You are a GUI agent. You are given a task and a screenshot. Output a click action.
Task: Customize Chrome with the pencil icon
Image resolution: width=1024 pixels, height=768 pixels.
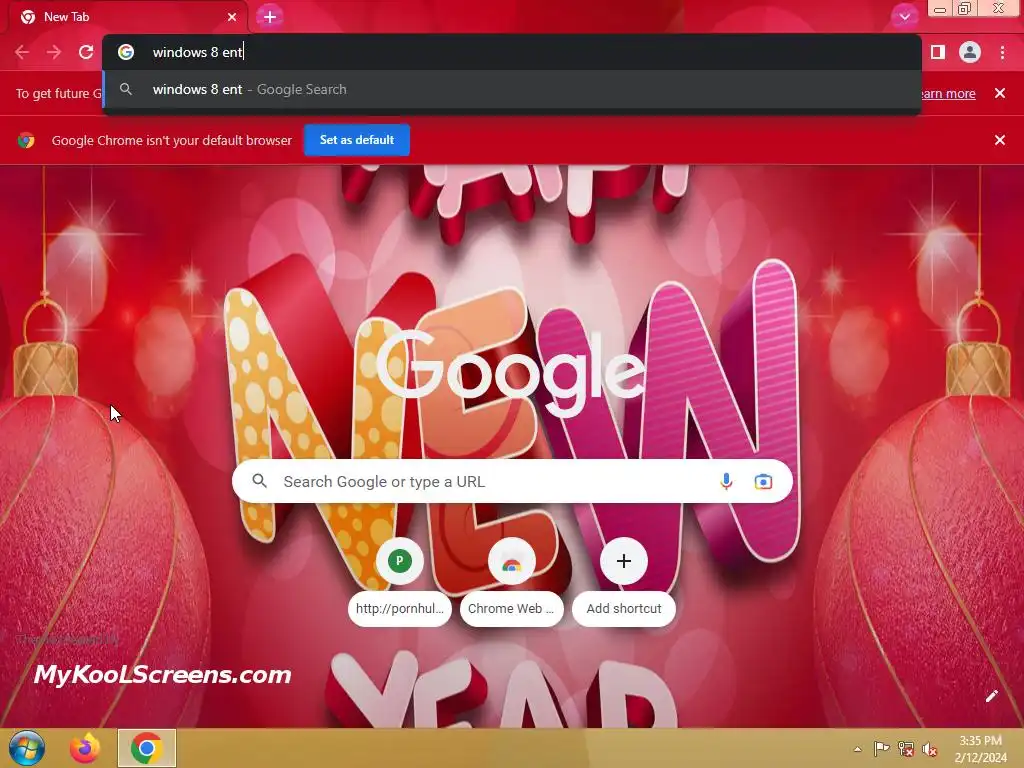[991, 696]
